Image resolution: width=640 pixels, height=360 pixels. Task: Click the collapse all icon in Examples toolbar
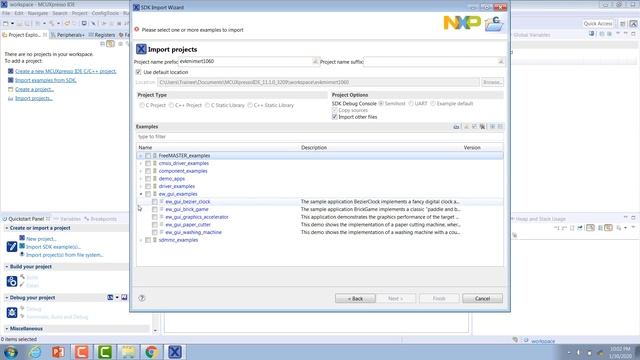pyautogui.click(x=500, y=127)
